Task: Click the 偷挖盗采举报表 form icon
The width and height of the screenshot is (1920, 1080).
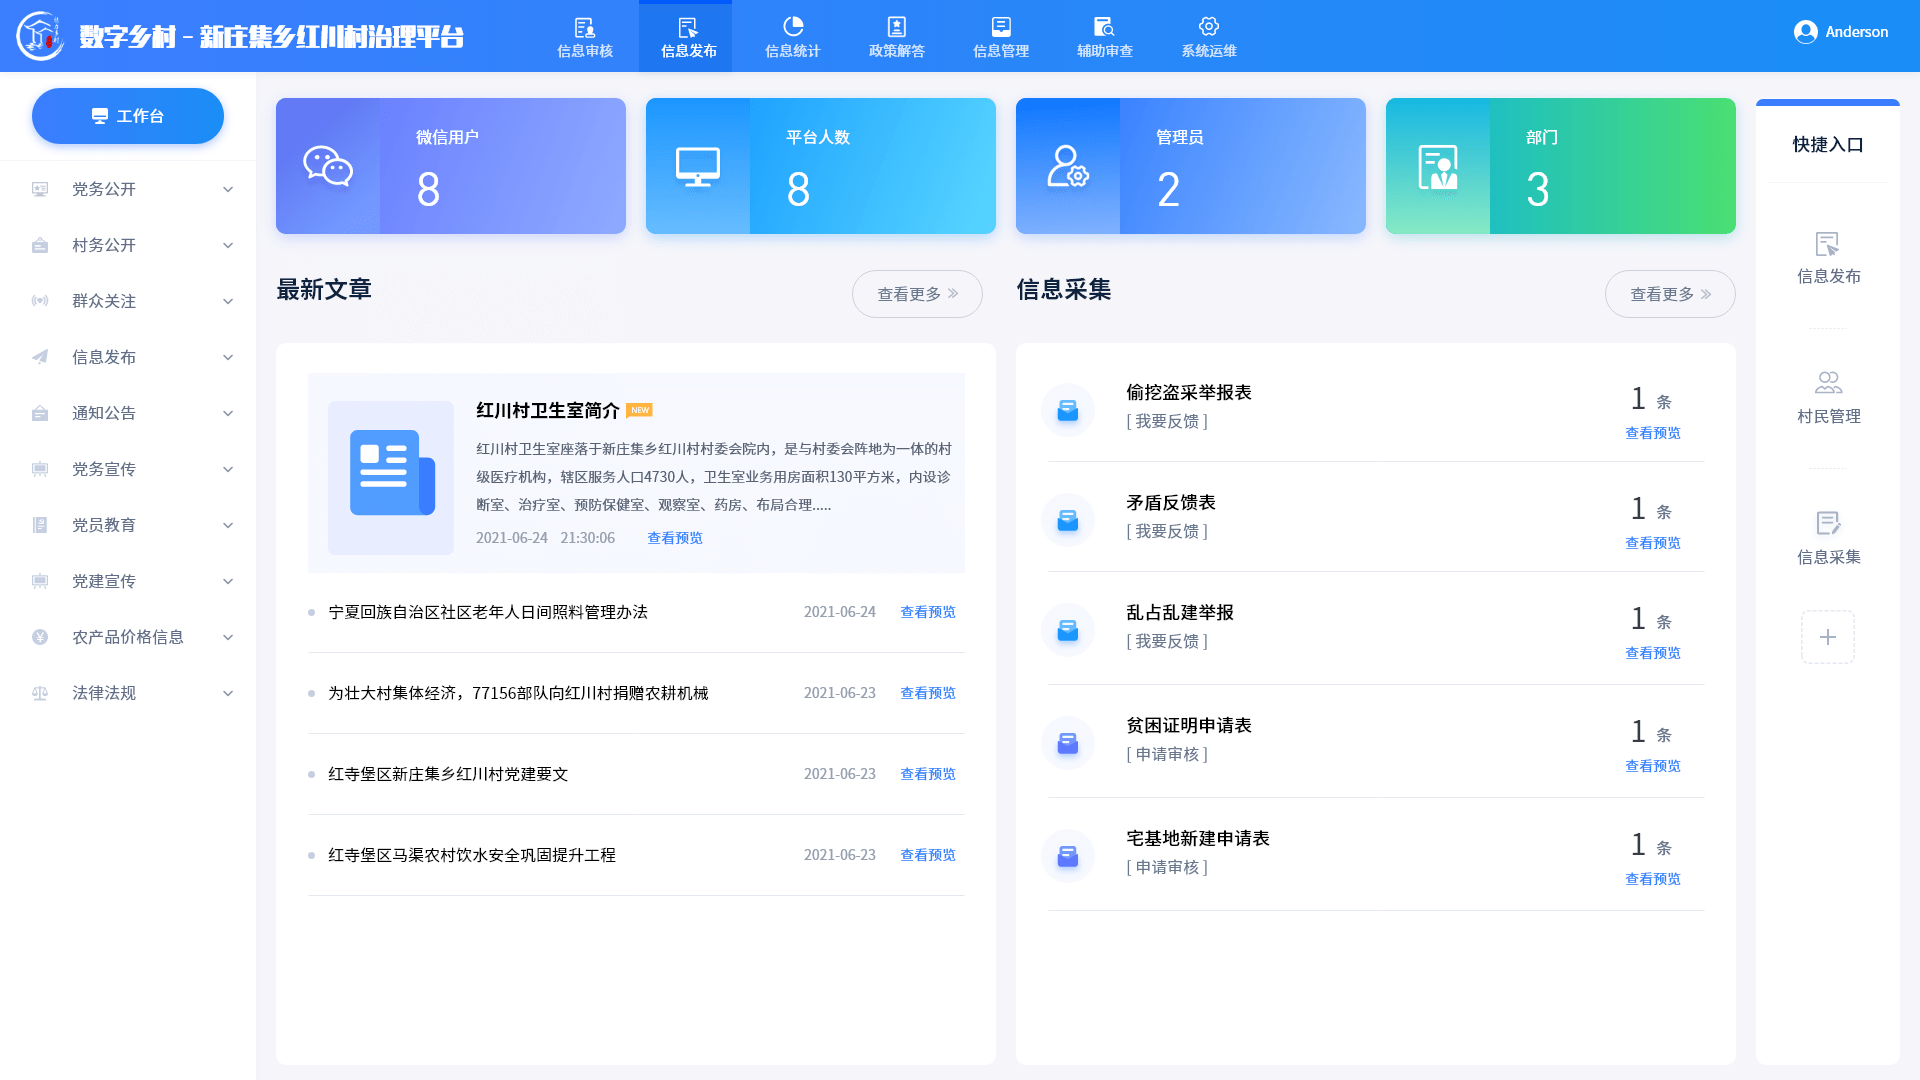Action: 1068,410
